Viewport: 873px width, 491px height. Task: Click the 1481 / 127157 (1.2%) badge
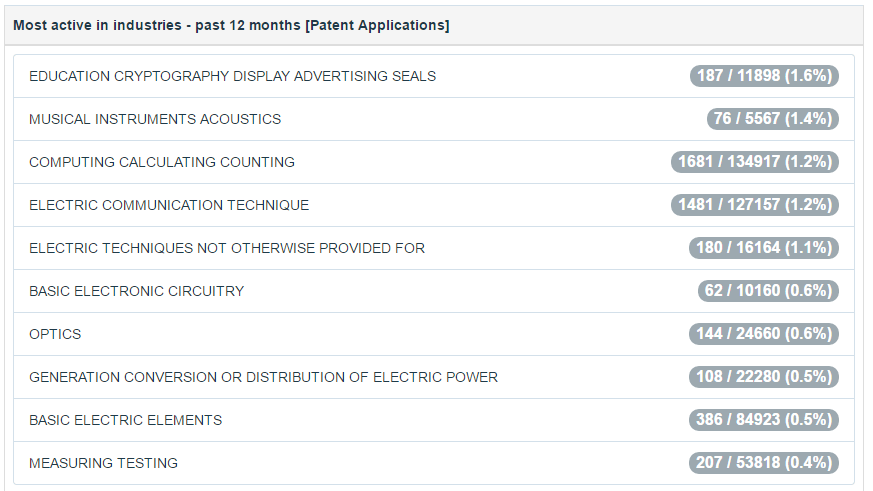(x=755, y=205)
